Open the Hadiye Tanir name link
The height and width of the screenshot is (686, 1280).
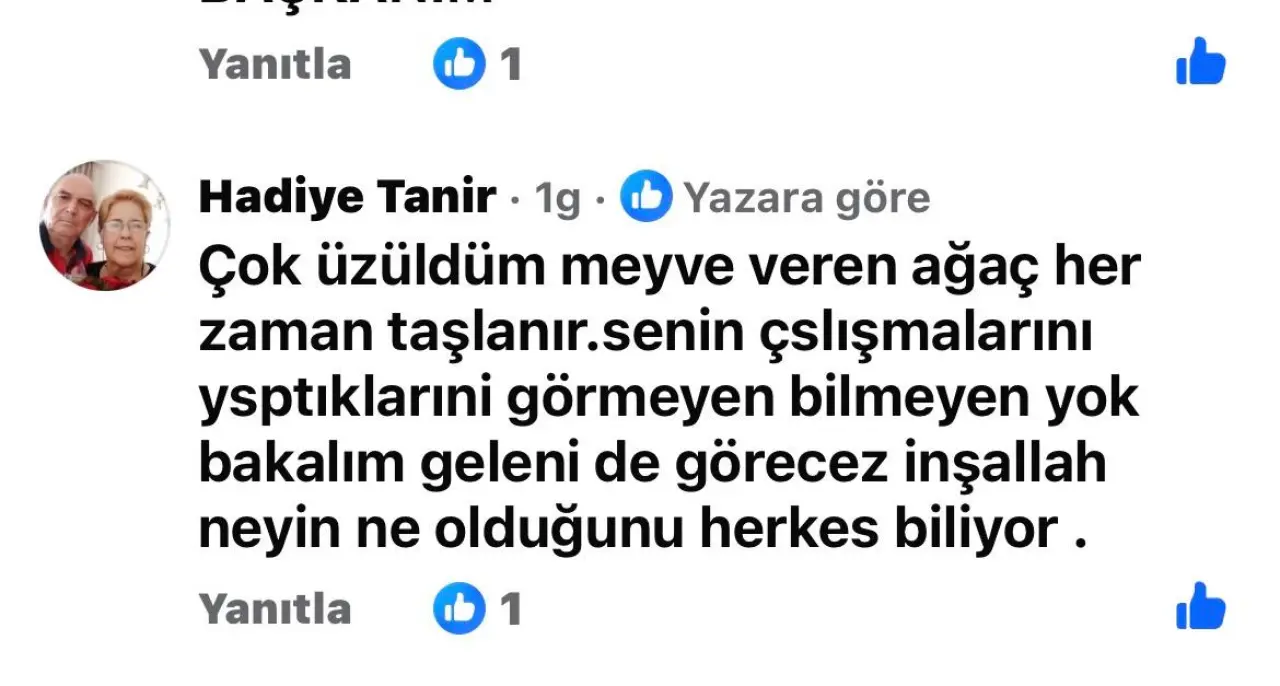click(347, 198)
